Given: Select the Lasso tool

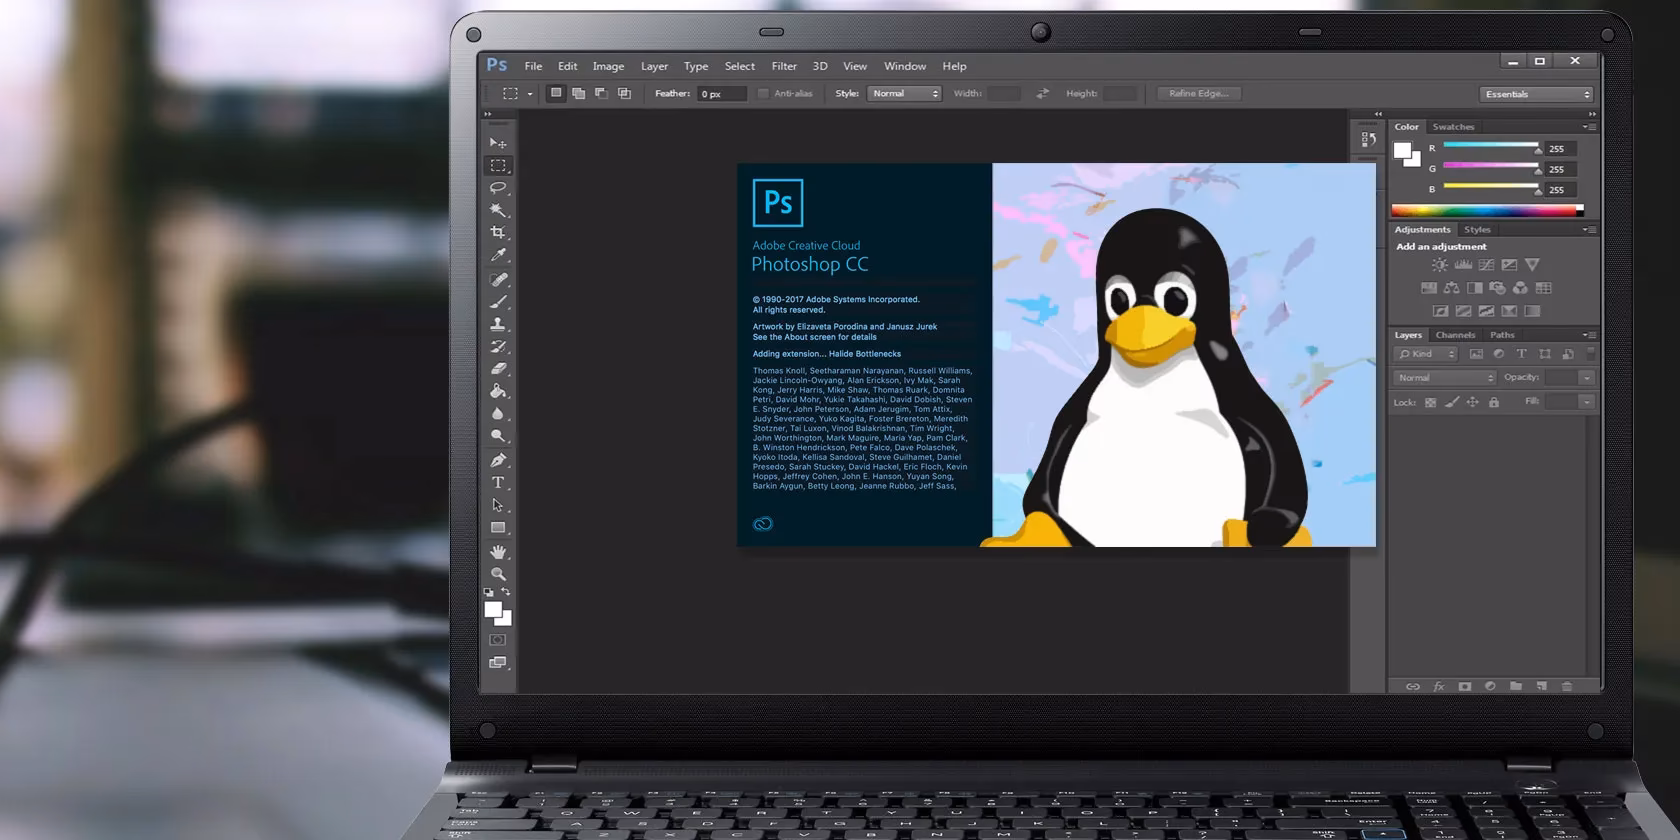Looking at the screenshot, I should pyautogui.click(x=498, y=188).
